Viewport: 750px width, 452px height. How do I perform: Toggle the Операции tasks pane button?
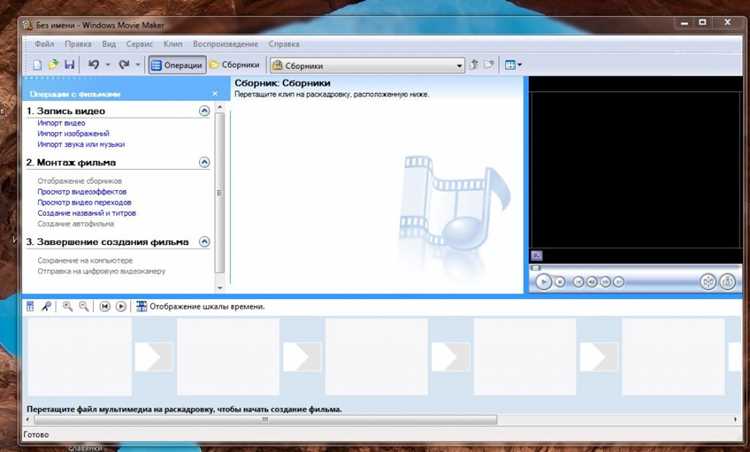tap(176, 65)
